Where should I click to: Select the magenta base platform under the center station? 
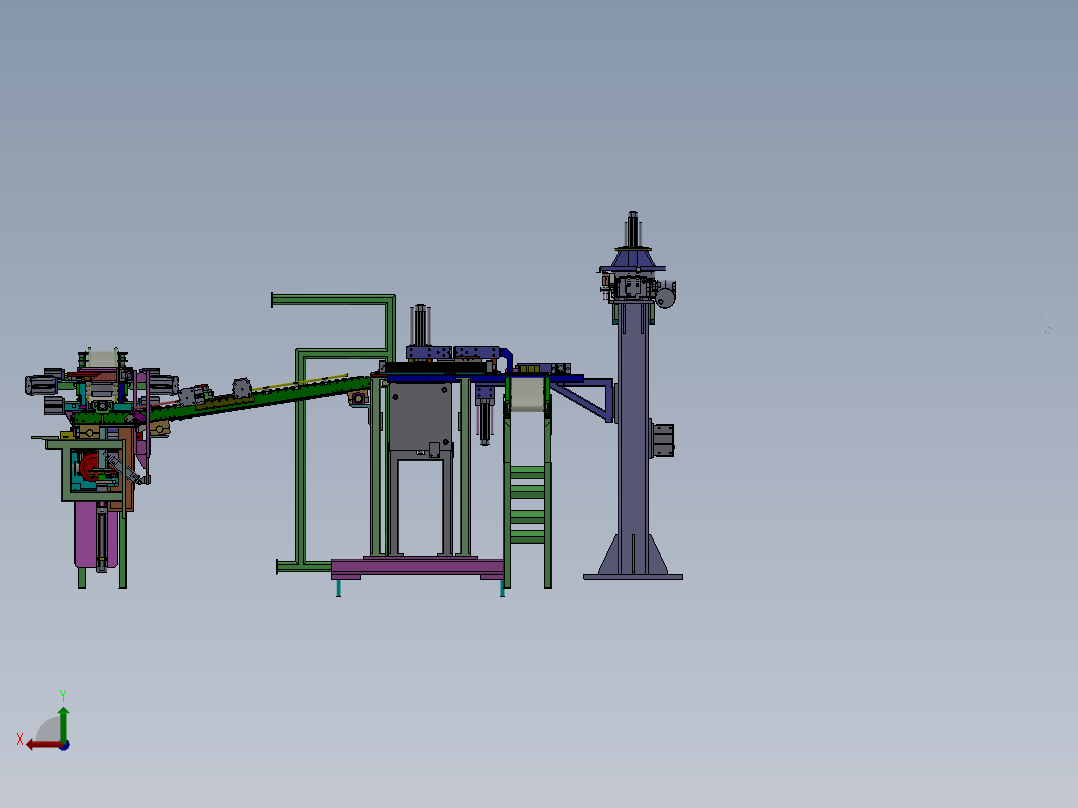pos(417,567)
